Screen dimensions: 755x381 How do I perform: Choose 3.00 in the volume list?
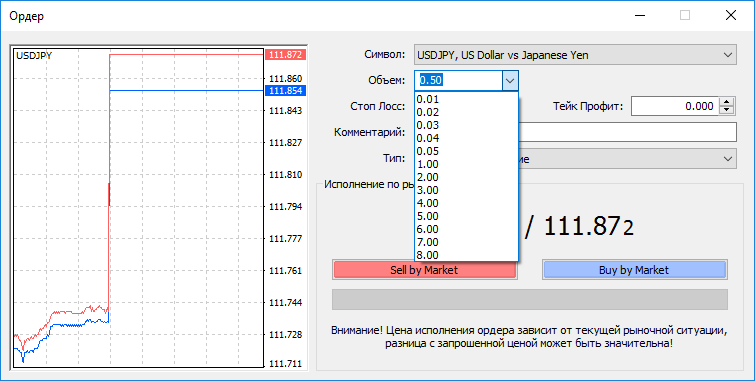pos(466,191)
